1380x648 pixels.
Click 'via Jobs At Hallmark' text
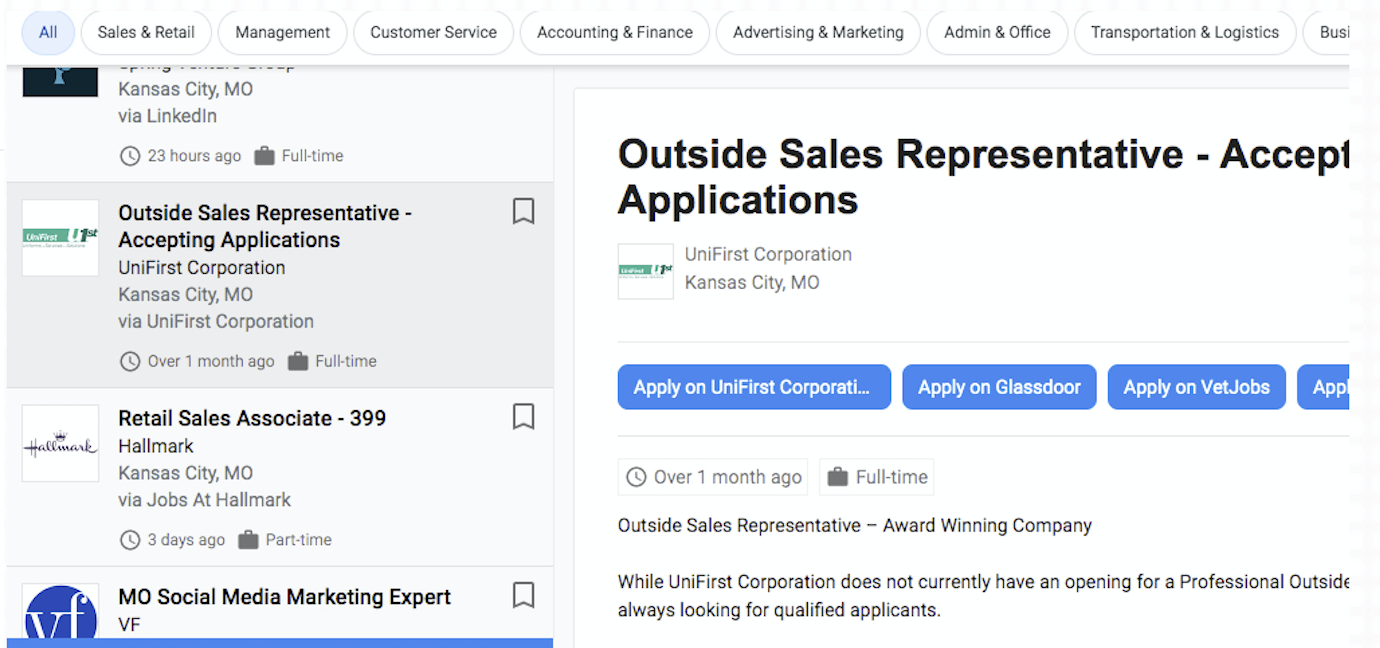(x=204, y=499)
